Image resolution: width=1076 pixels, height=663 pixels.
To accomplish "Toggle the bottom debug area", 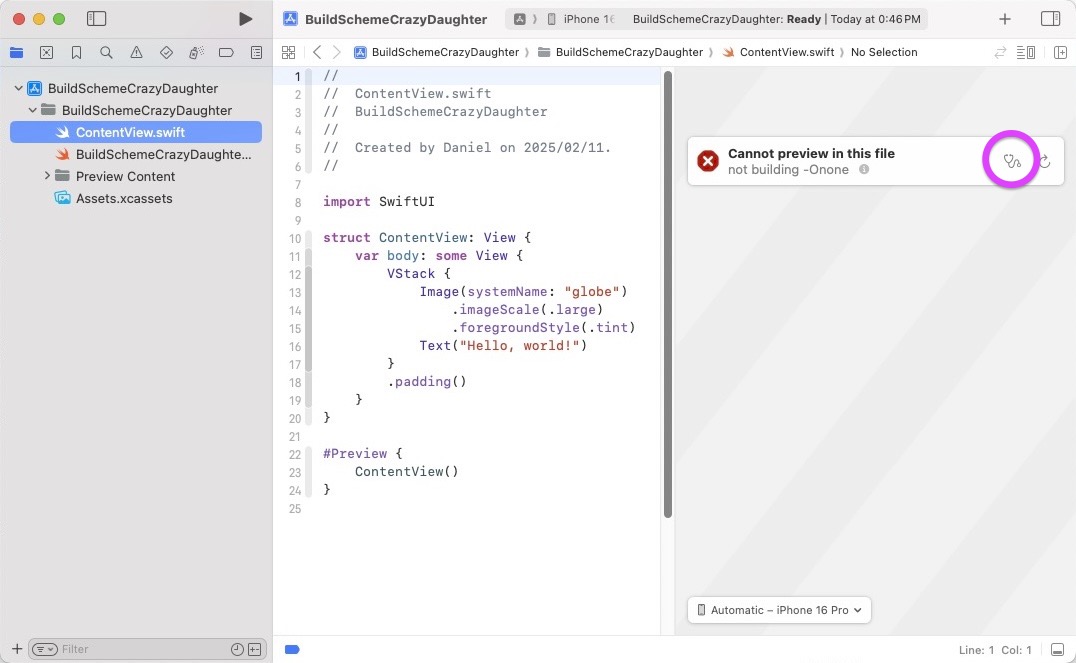I will point(1057,649).
